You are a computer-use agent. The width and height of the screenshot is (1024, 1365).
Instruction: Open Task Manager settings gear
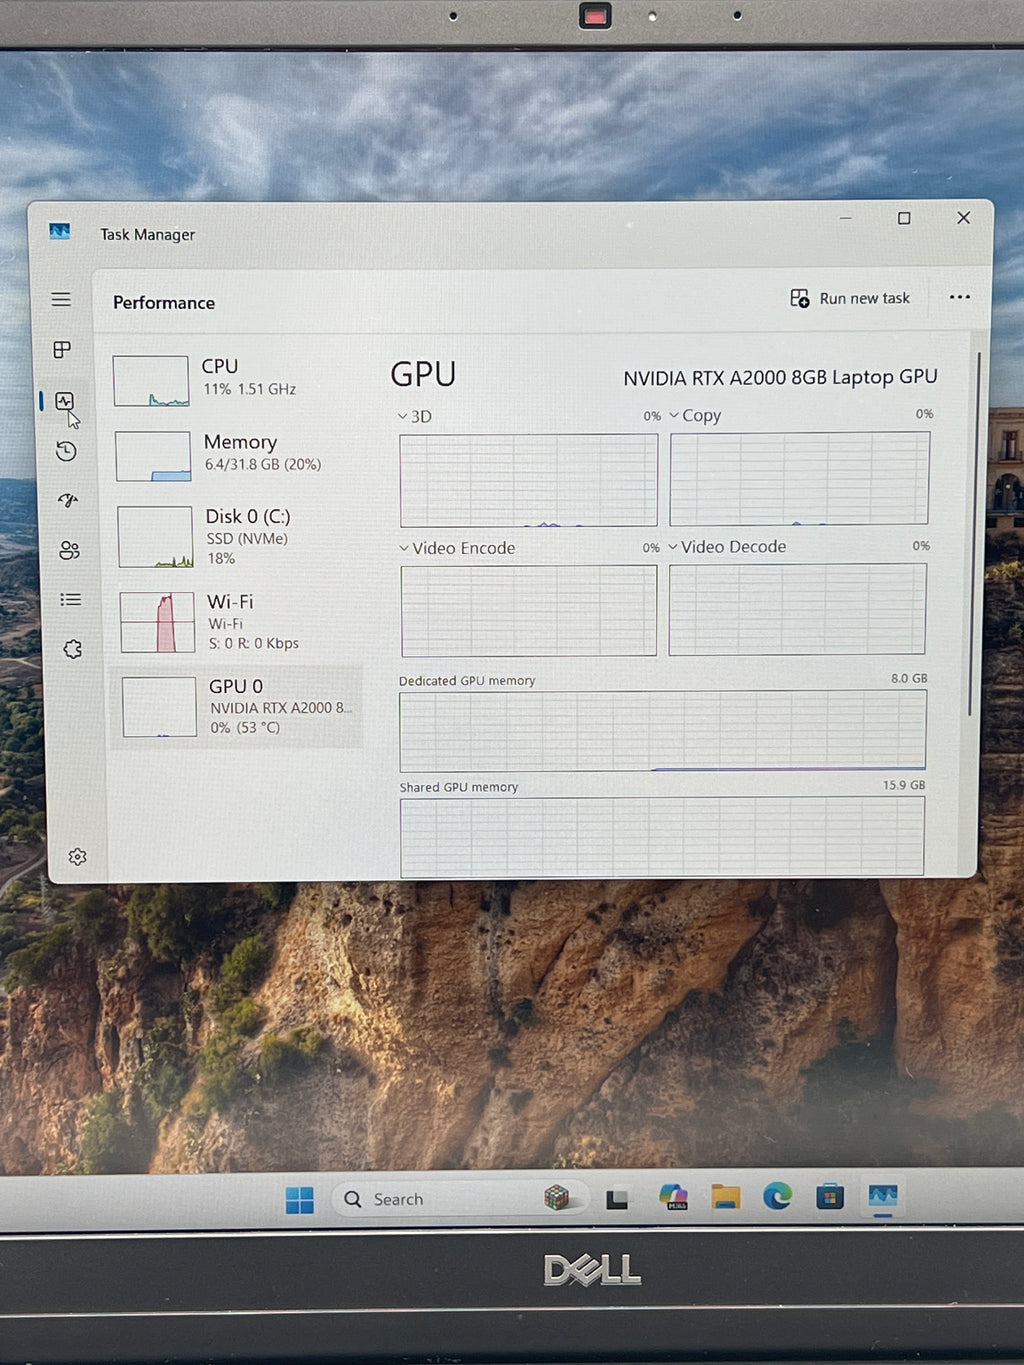coord(77,857)
